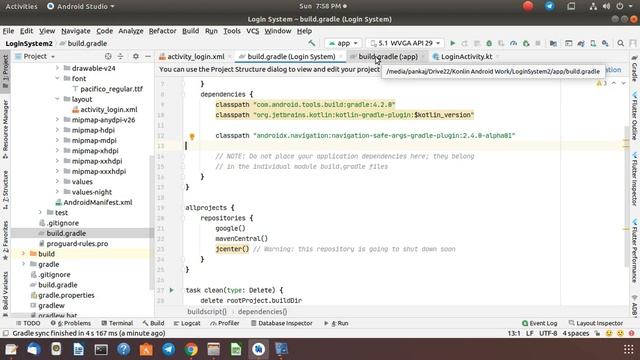Open the SDK Manager icon

[605, 43]
